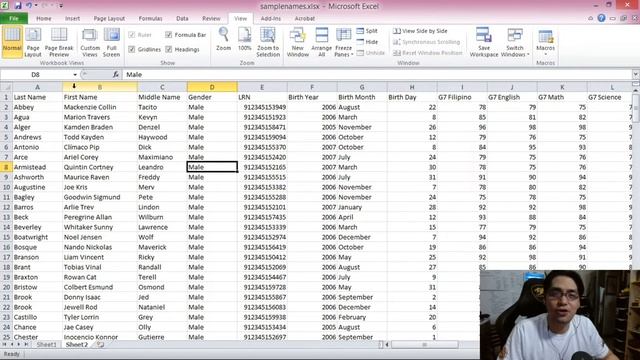Switch to the Data tab
The image size is (640, 360).
tap(182, 18)
